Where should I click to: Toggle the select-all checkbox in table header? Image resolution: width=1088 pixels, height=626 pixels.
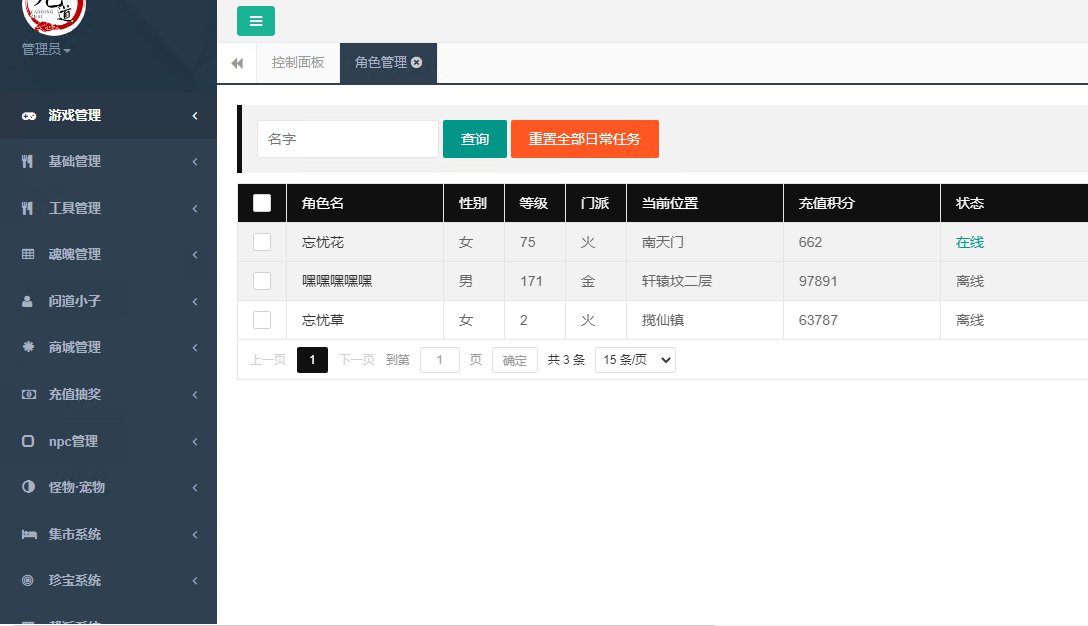[x=262, y=203]
